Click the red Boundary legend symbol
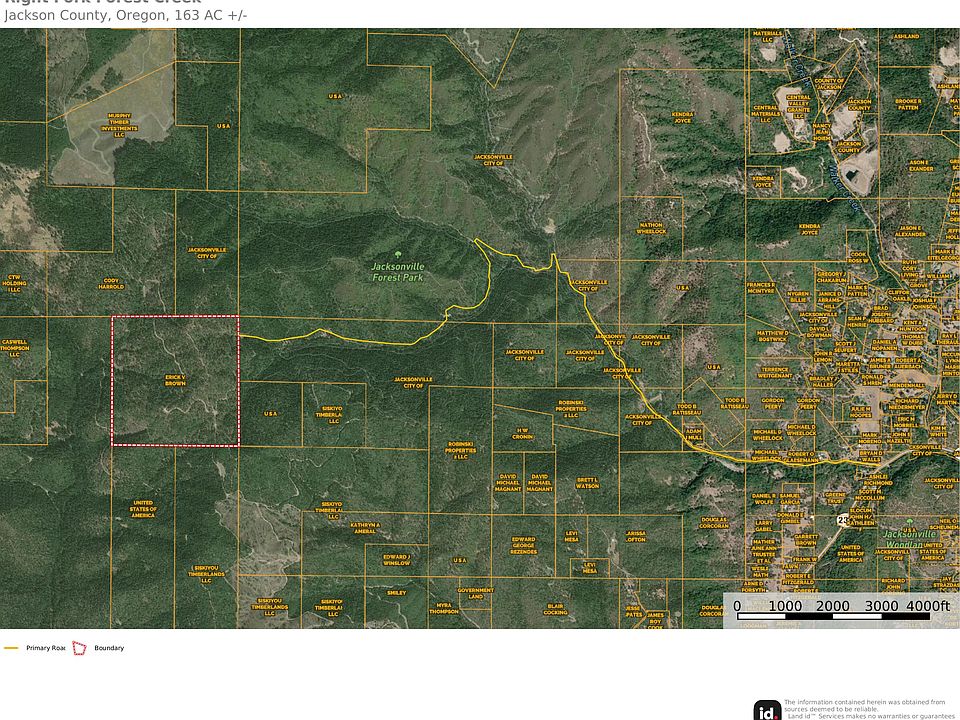This screenshot has height=720, width=960. [x=80, y=648]
